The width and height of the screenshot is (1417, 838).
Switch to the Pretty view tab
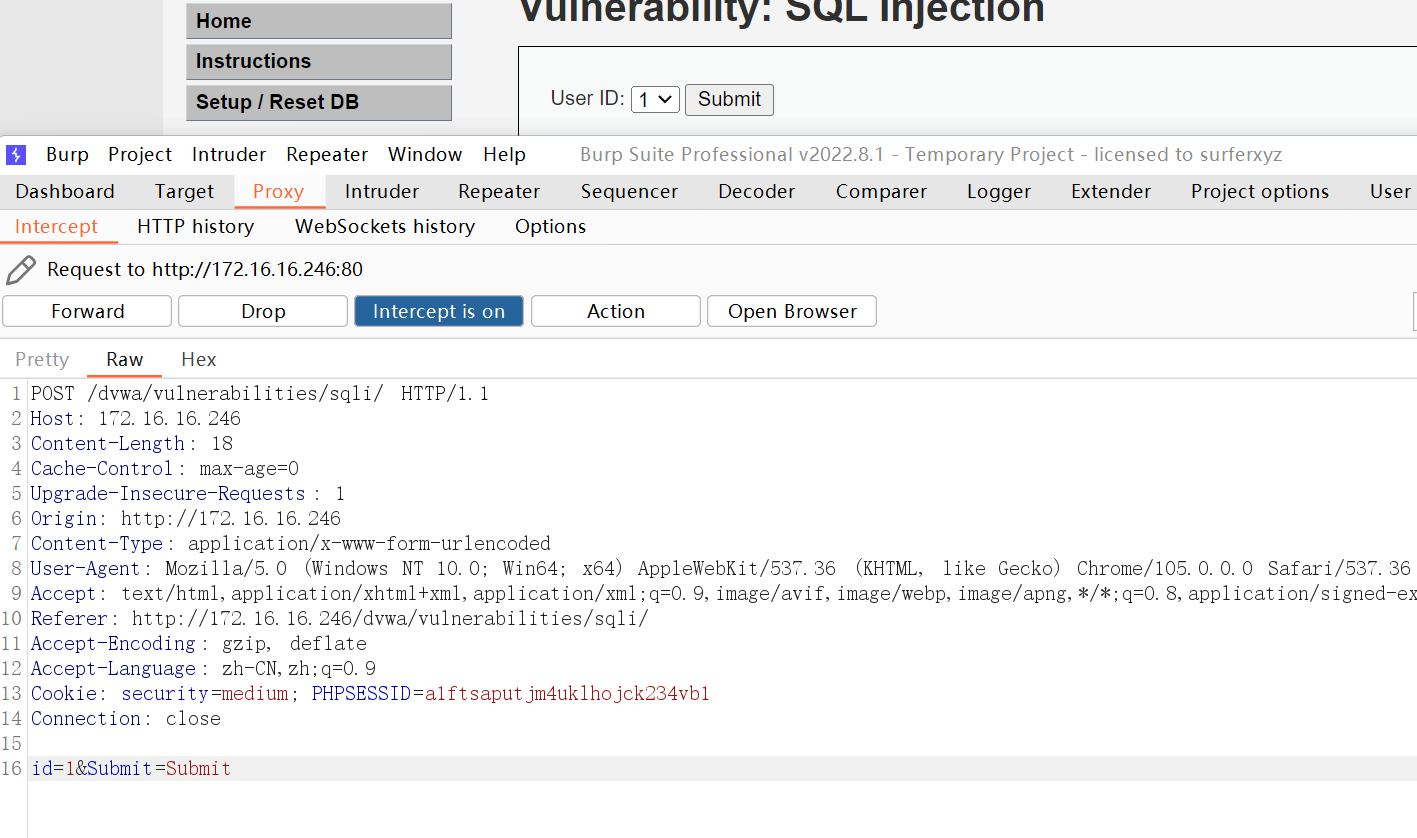(42, 360)
